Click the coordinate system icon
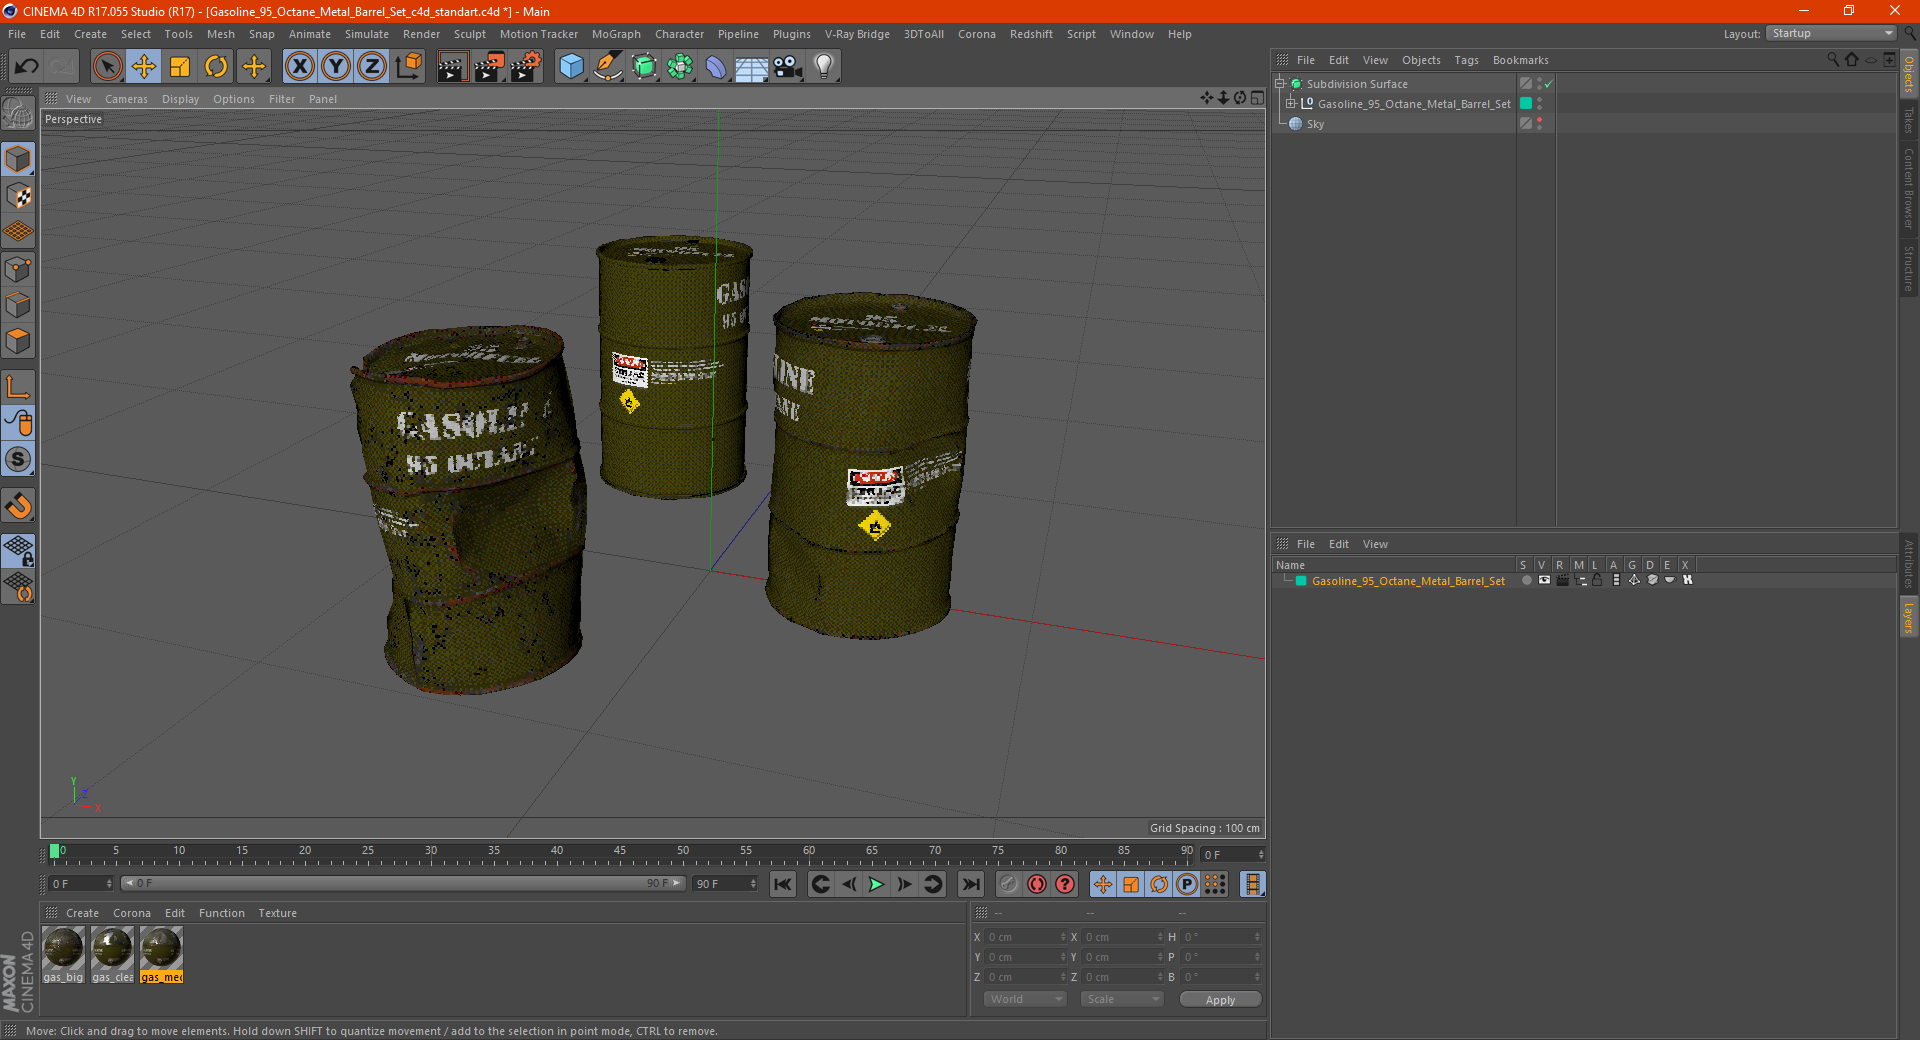The height and width of the screenshot is (1040, 1920). [x=408, y=67]
